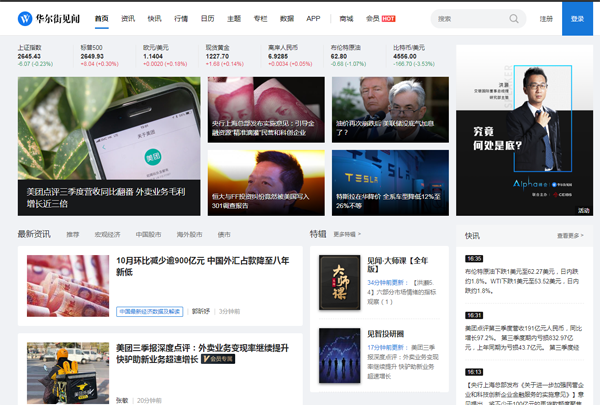Open the 油价再次崩跌 story tile
Image resolution: width=600 pixels, height=405 pixels.
point(390,110)
